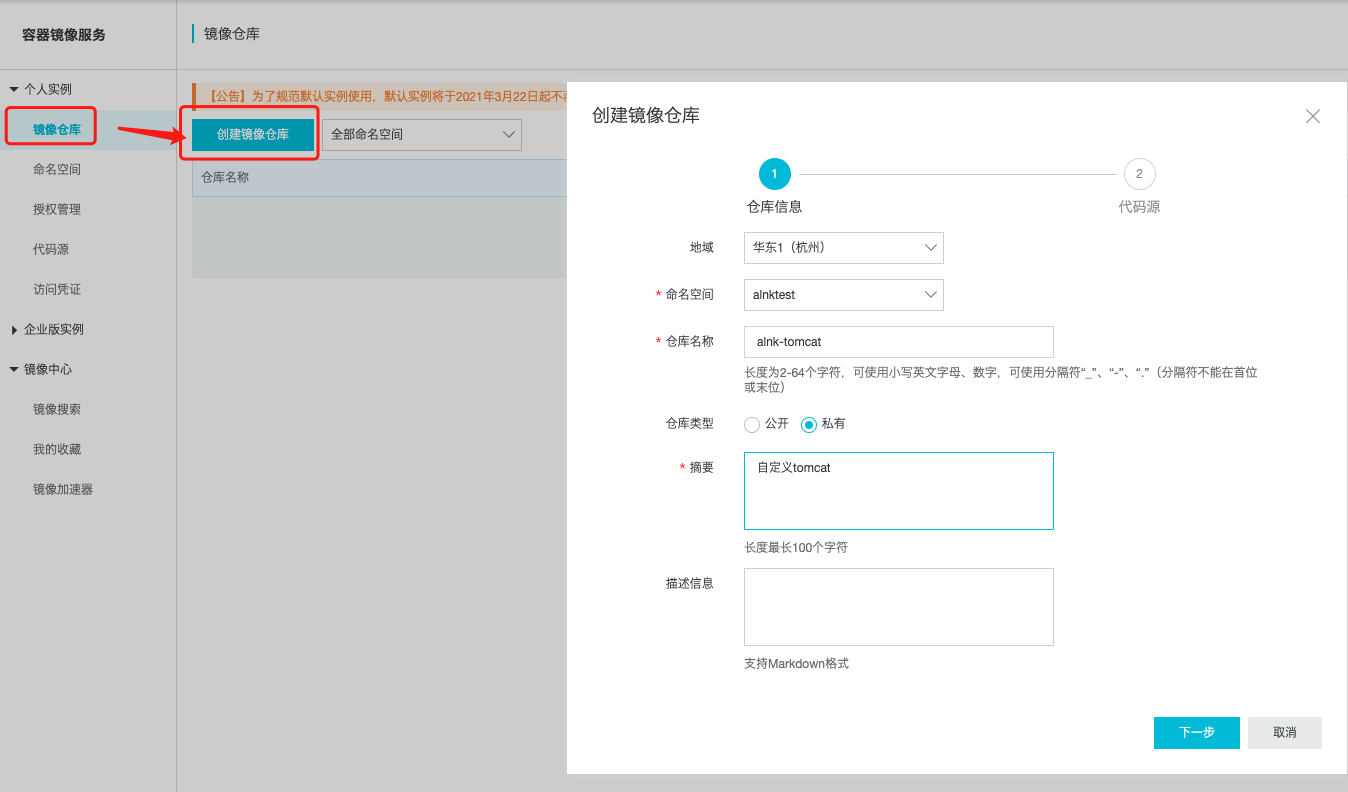Click the 镜像仓库 page heading

tap(232, 34)
